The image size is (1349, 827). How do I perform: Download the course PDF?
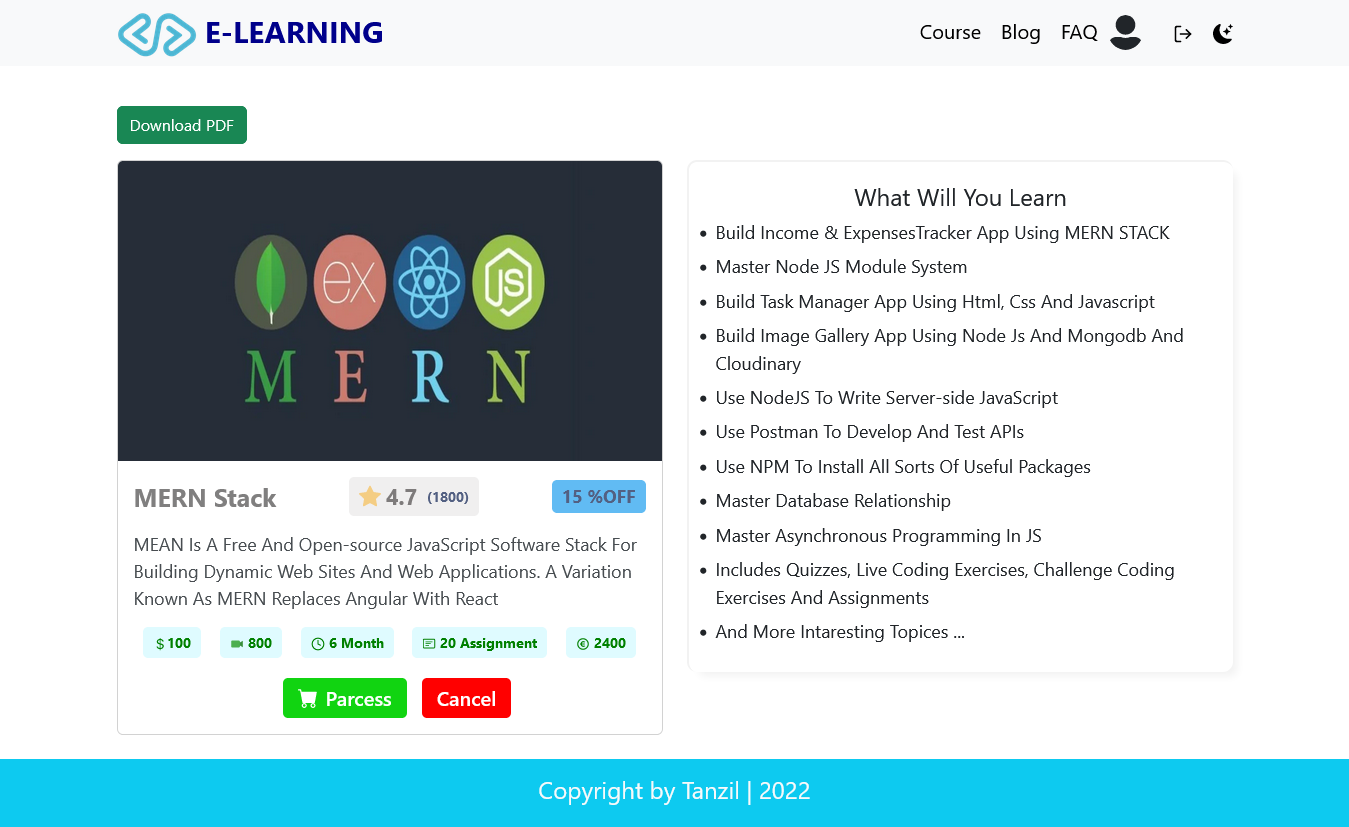182,125
